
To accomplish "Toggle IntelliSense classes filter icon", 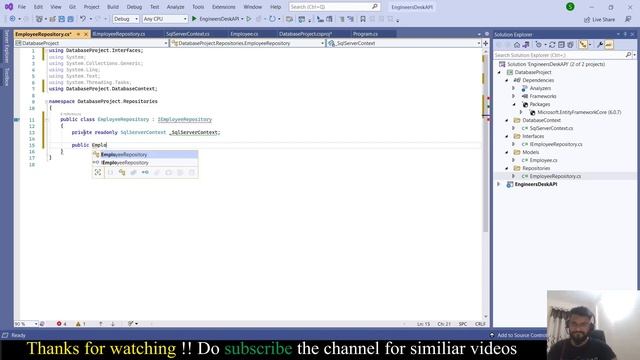I will coord(122,172).
